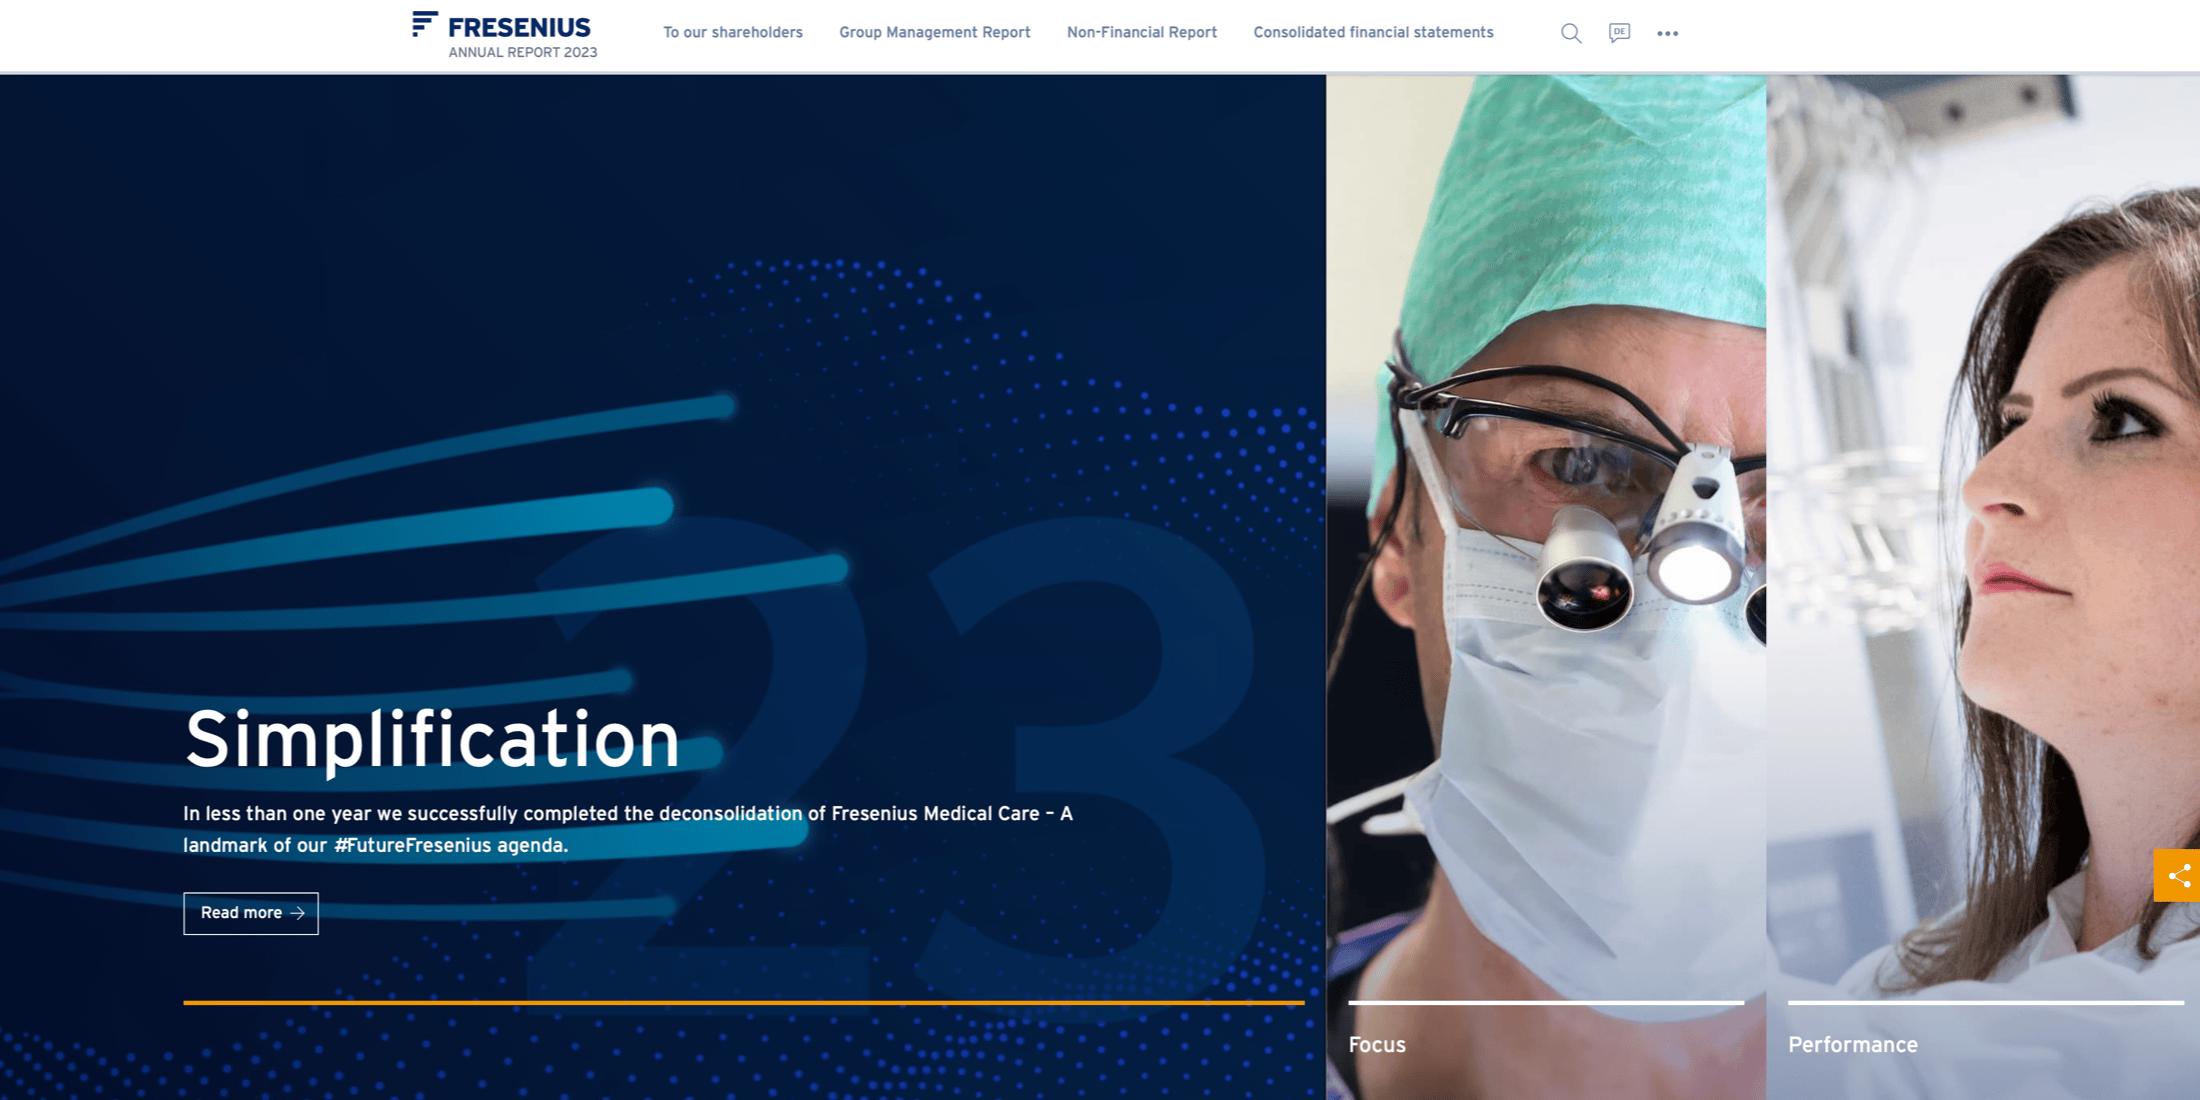Click the Read more button

251,913
